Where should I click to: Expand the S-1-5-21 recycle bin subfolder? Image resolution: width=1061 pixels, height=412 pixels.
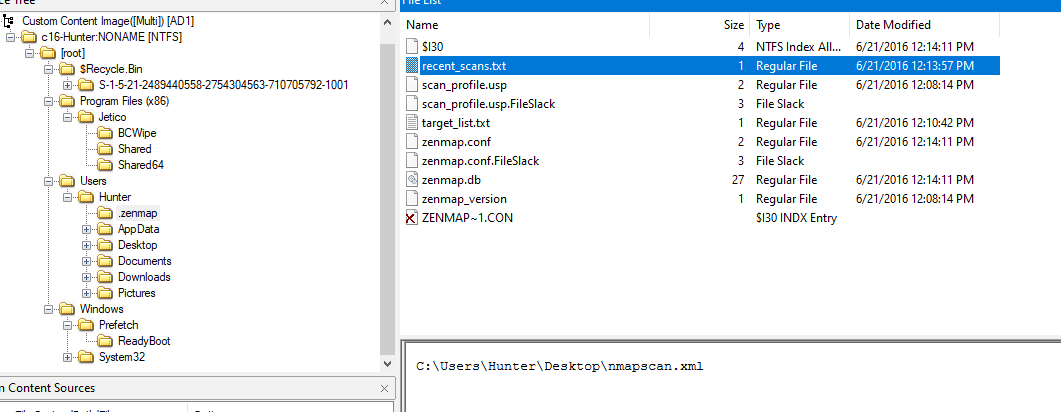68,85
